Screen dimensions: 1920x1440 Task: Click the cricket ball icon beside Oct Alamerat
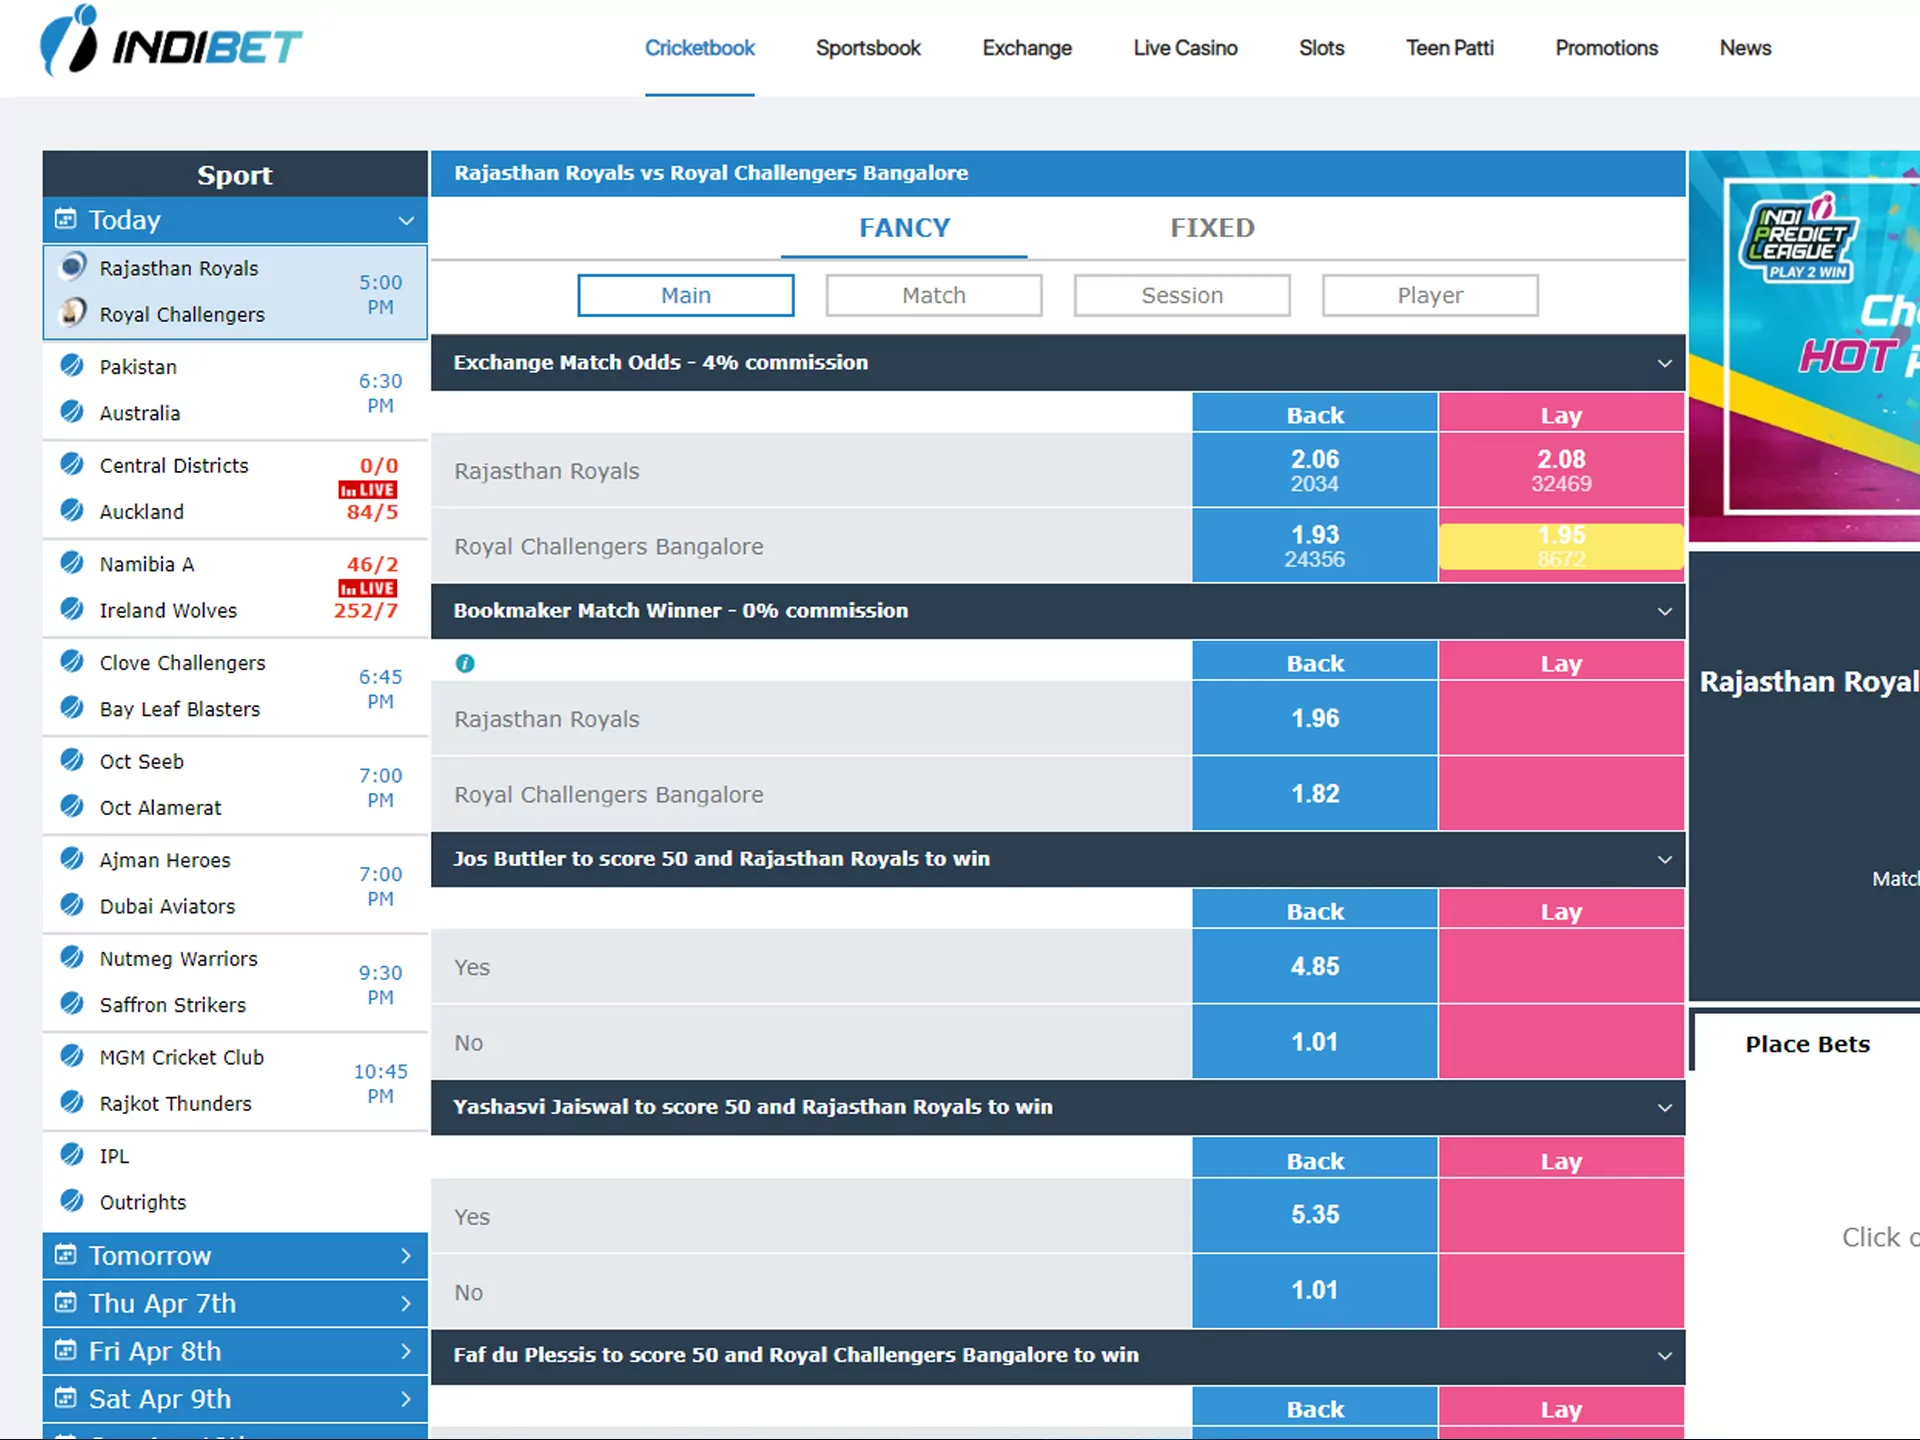[72, 806]
